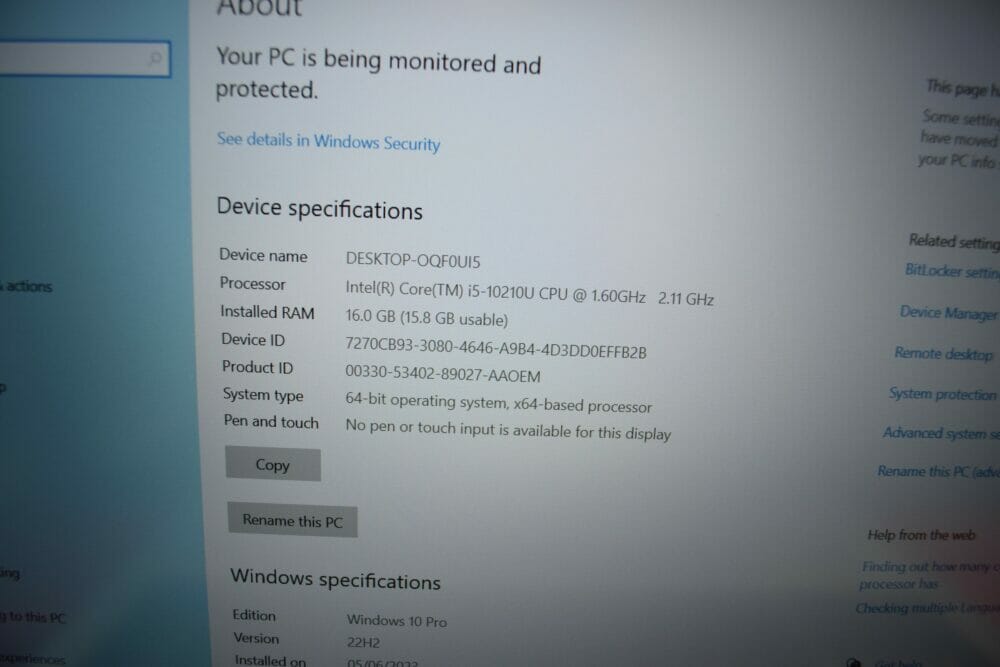The height and width of the screenshot is (667, 1000).
Task: Open Advanced system settings link
Action: (941, 434)
